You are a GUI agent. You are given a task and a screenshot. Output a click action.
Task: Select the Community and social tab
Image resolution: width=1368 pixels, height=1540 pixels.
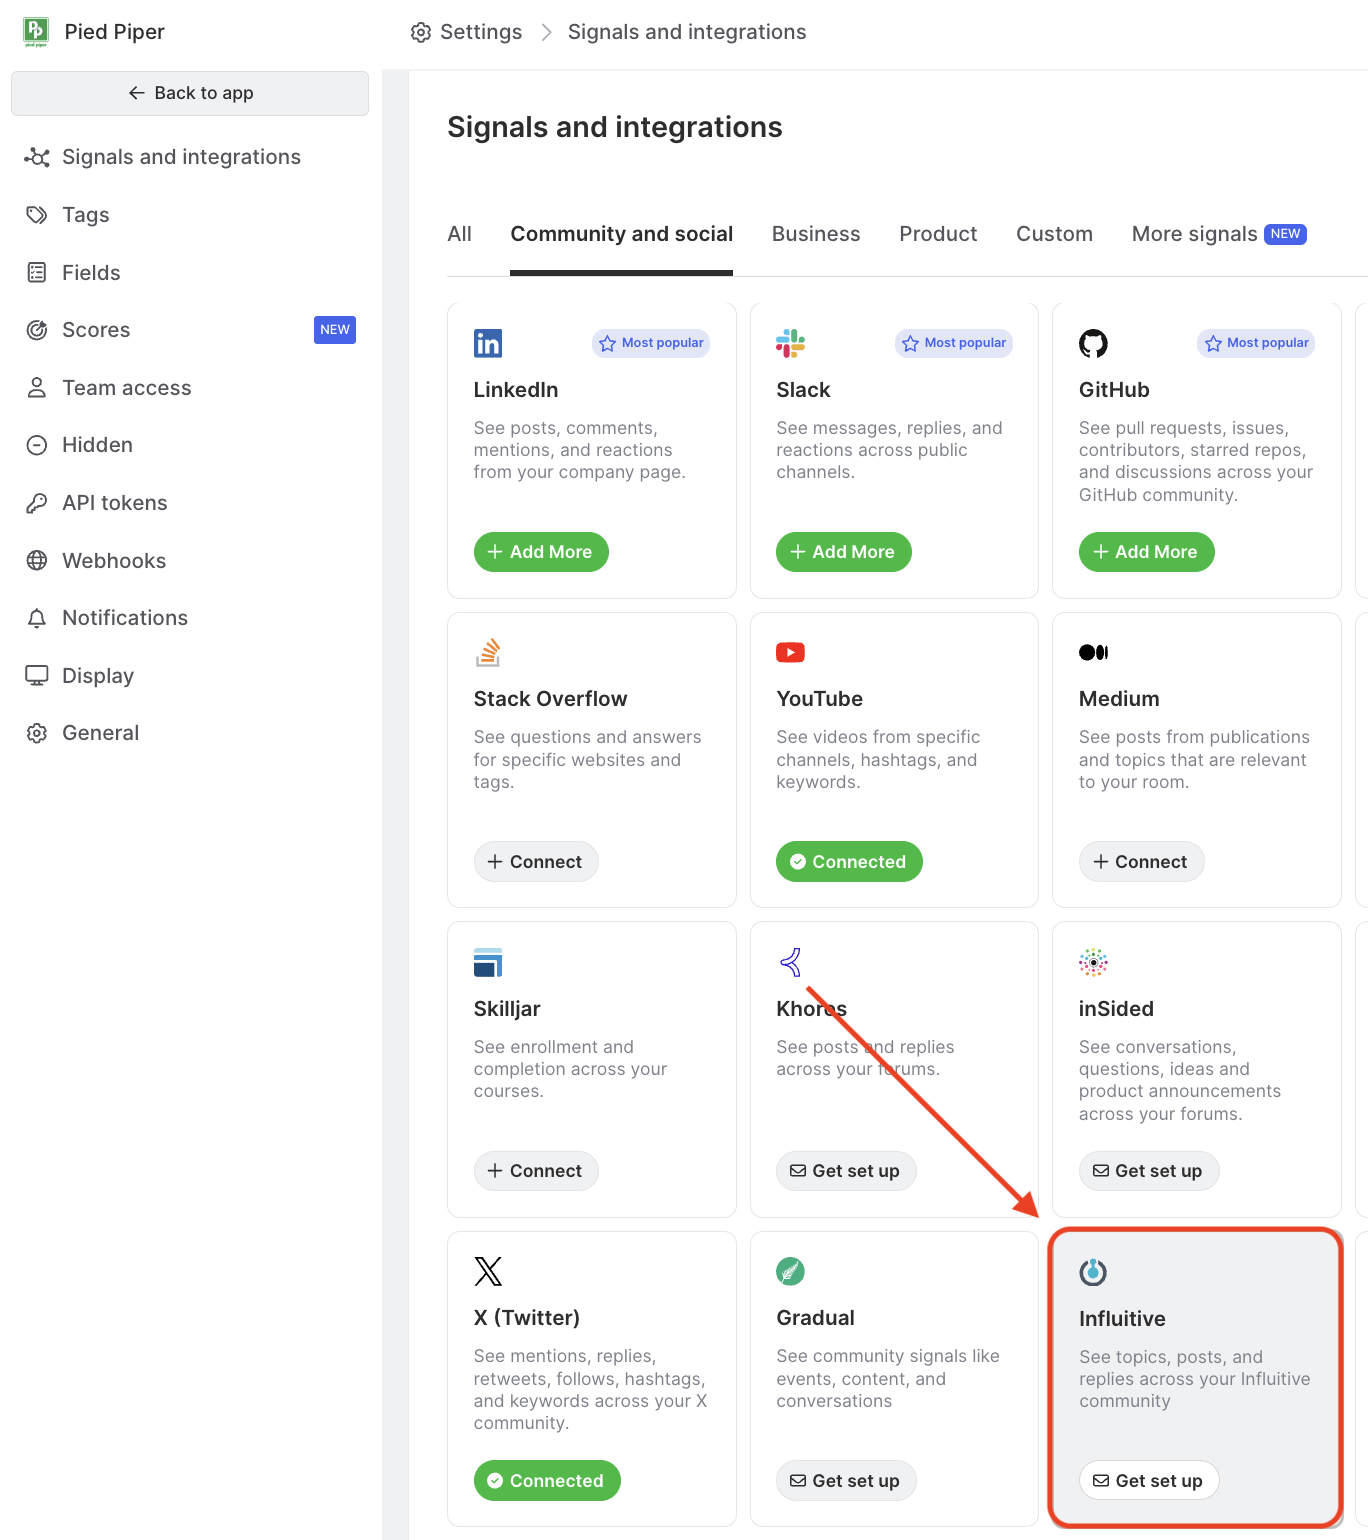click(x=621, y=234)
